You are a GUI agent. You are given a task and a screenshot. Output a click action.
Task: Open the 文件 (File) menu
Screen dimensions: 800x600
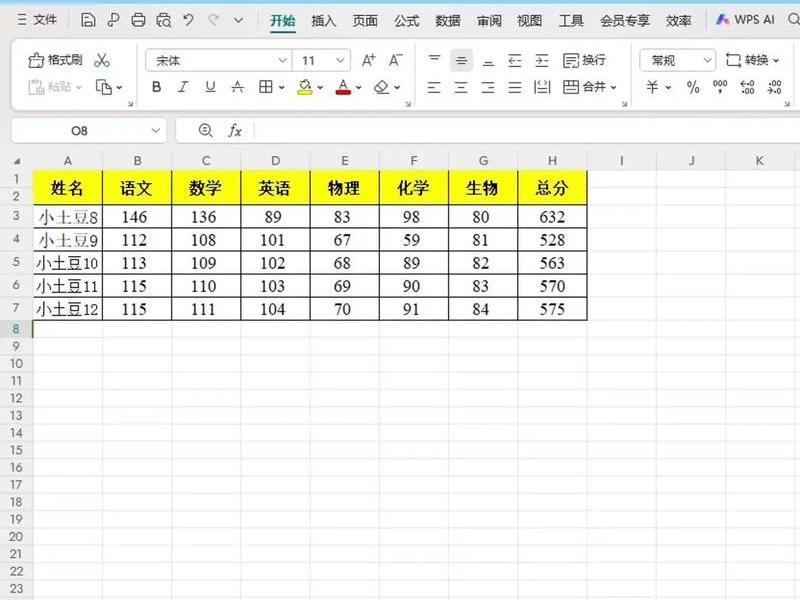[x=37, y=20]
